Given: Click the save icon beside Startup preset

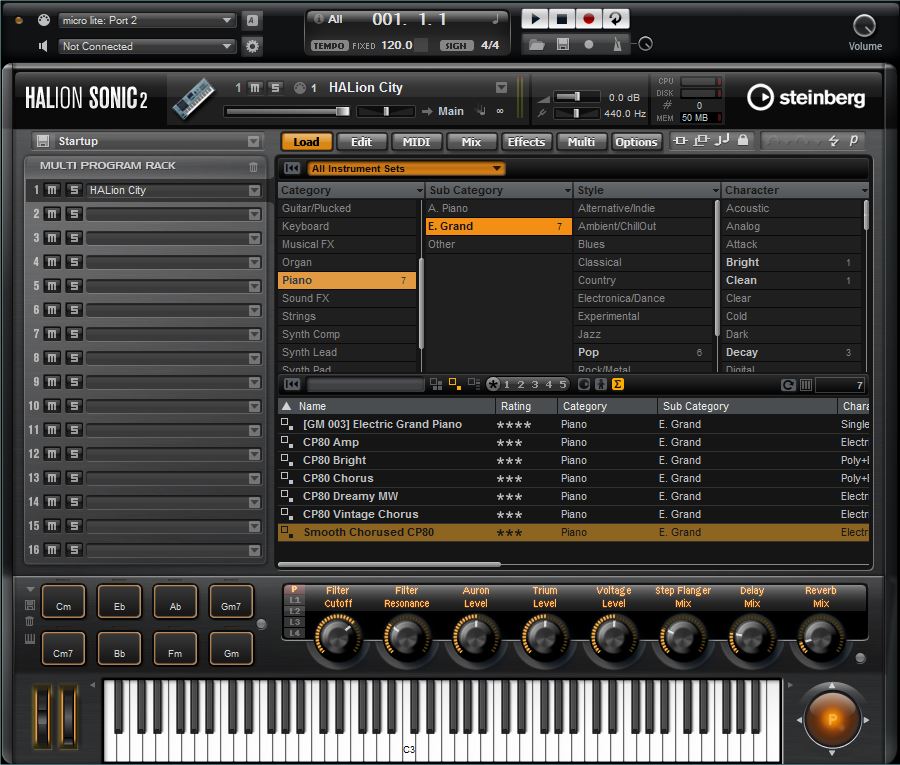Looking at the screenshot, I should 42,141.
